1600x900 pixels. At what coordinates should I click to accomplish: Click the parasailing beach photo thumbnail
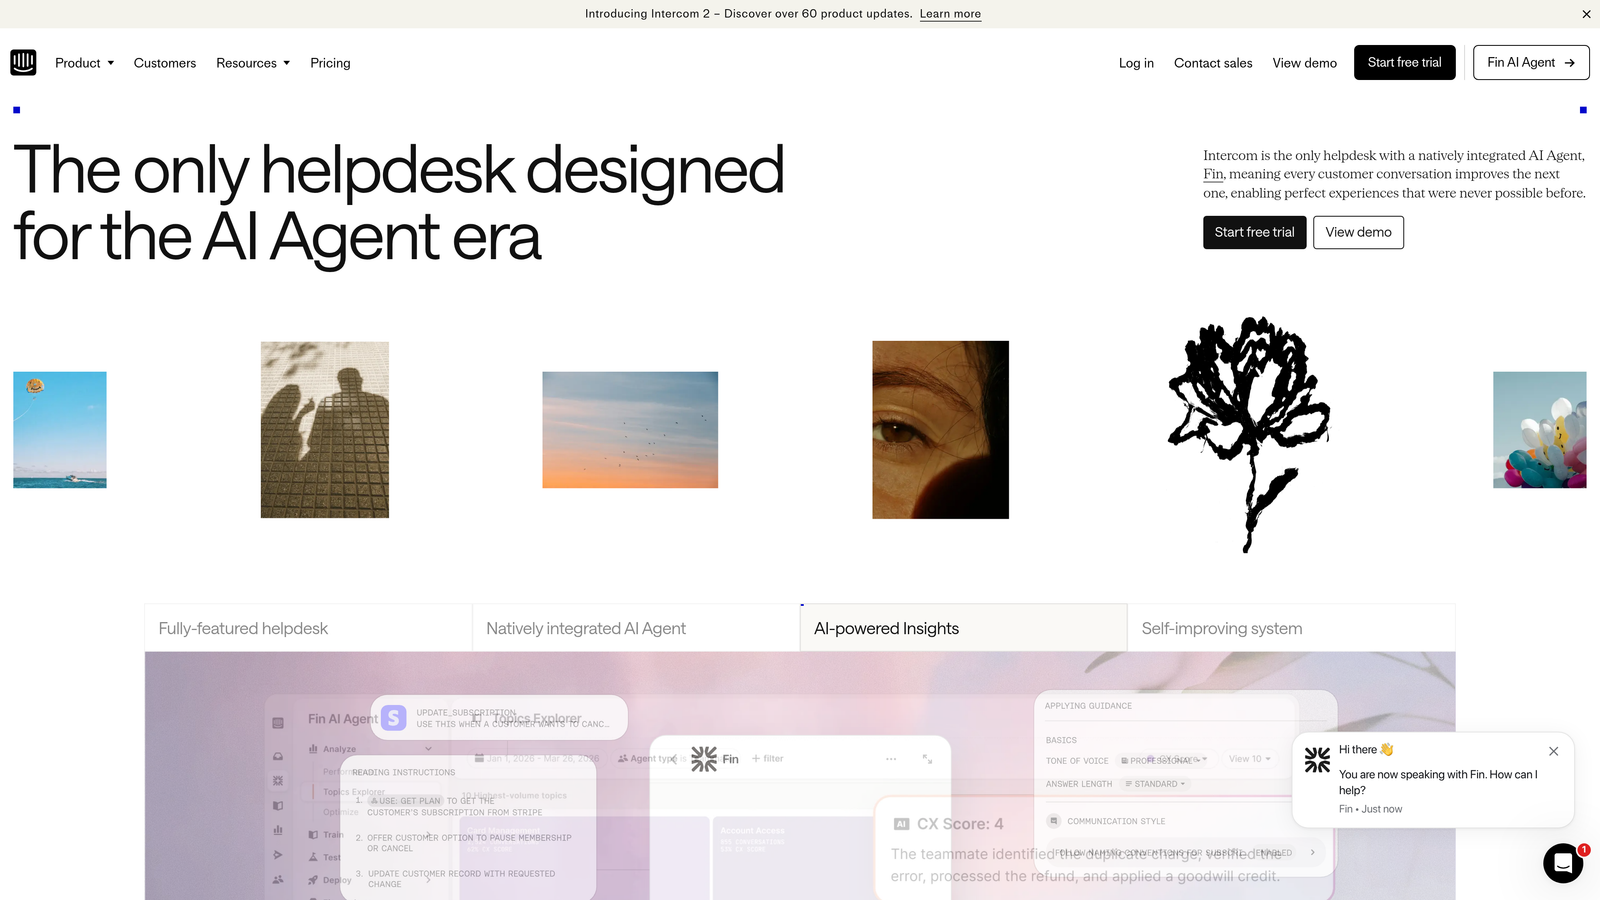(60, 430)
